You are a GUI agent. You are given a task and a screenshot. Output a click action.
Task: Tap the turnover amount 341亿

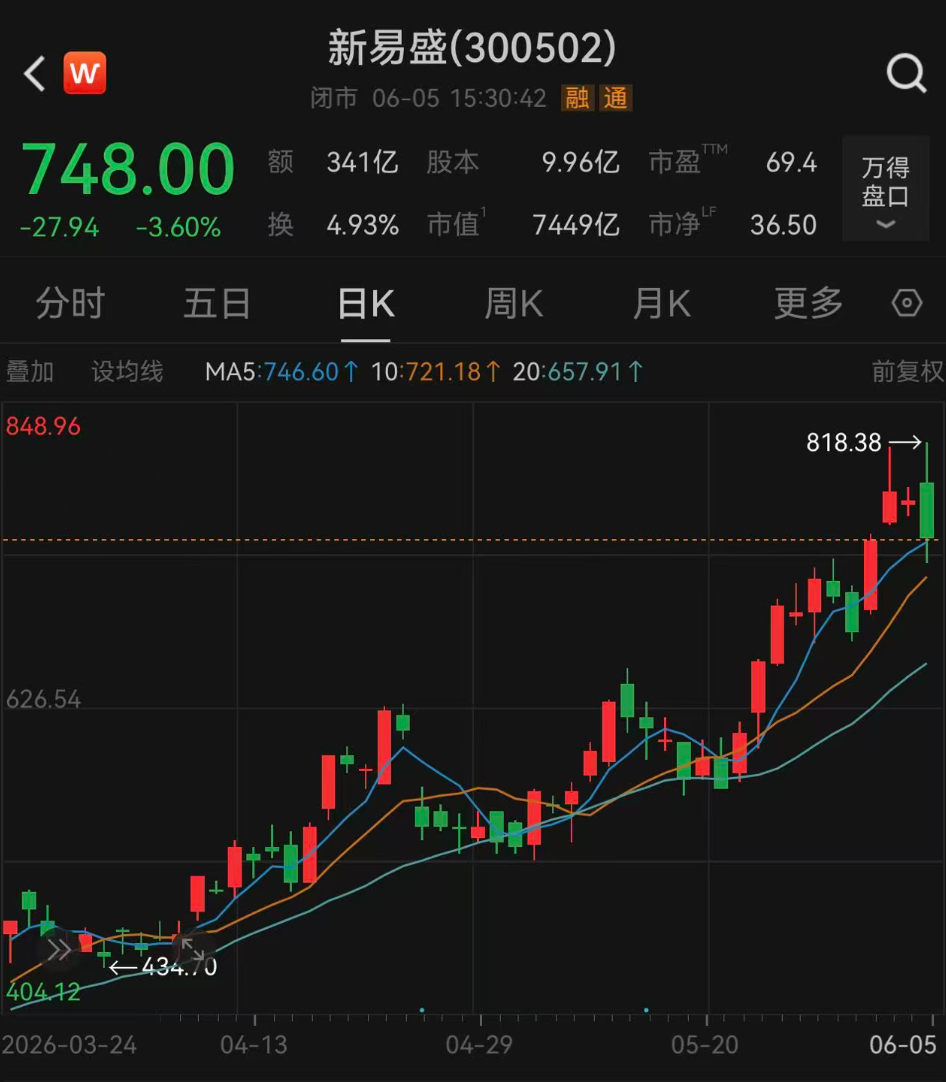coord(362,163)
